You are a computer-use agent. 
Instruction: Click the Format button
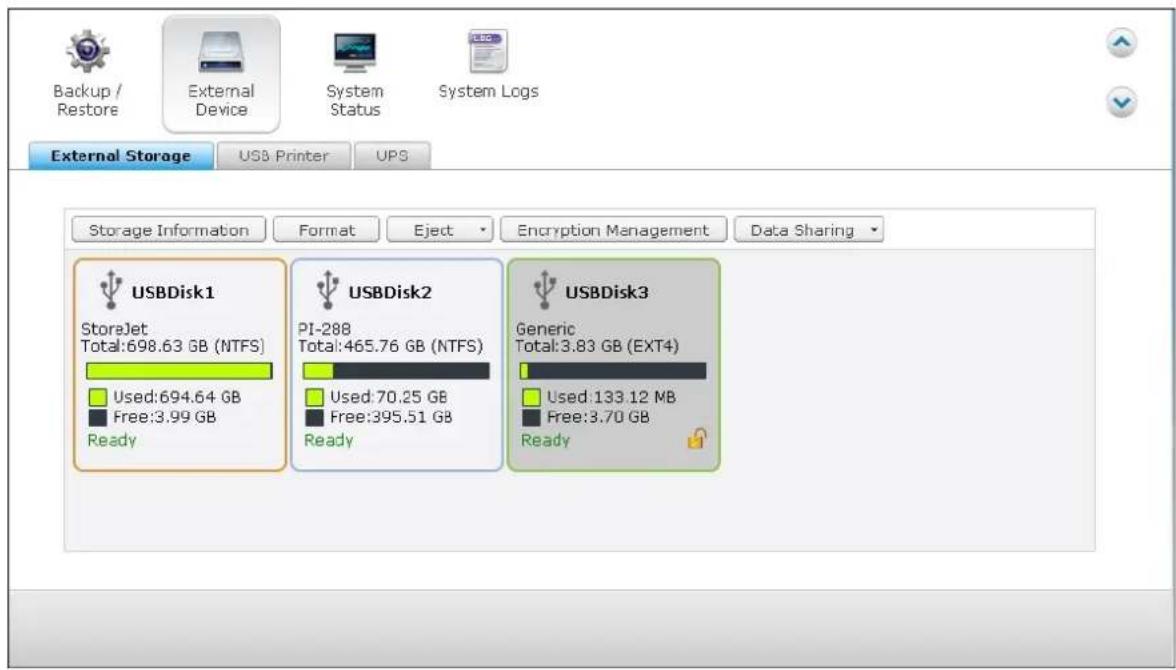pyautogui.click(x=327, y=230)
